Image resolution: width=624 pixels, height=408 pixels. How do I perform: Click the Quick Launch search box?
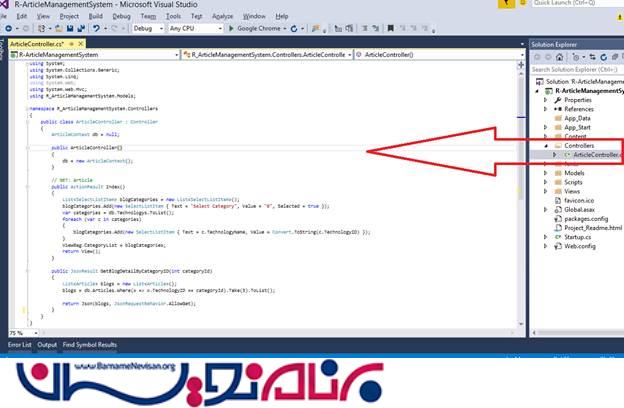577,3
